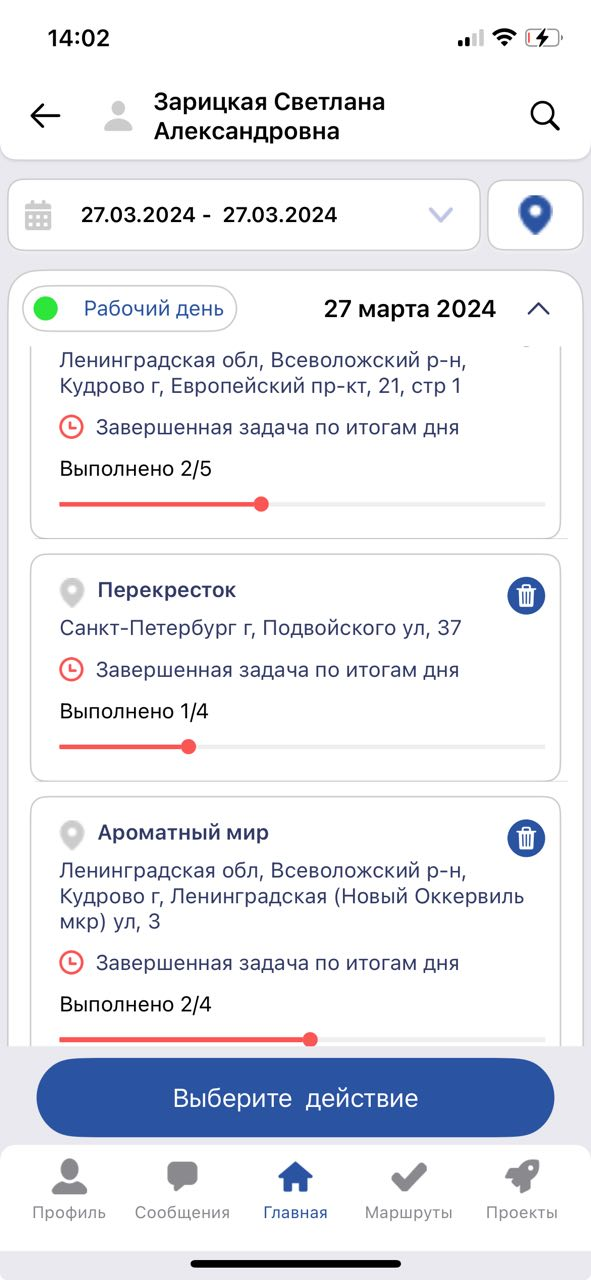
Task: Delete the Перекресток task with trash icon
Action: click(x=526, y=597)
